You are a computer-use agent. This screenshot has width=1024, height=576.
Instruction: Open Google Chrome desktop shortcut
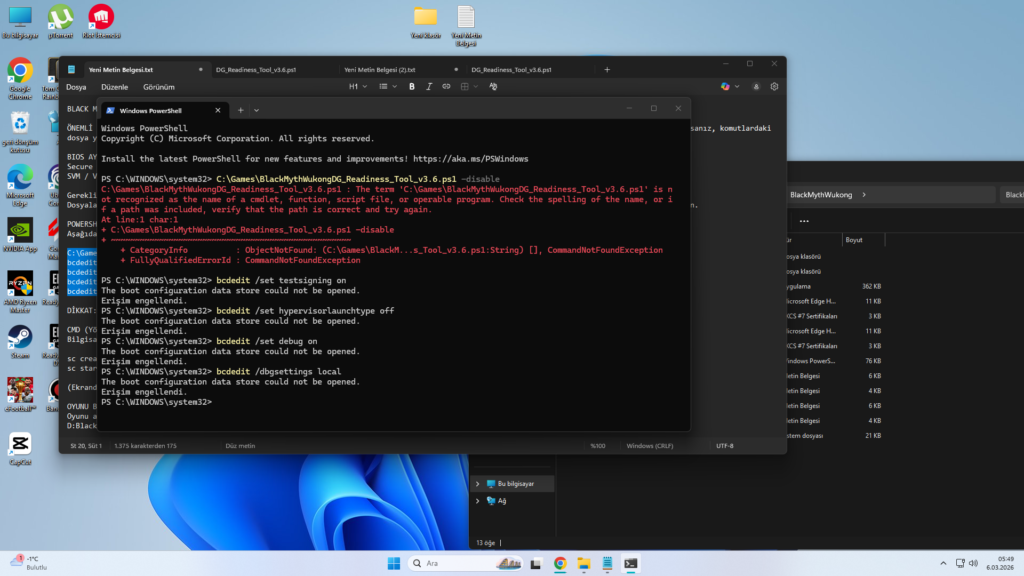pyautogui.click(x=20, y=78)
